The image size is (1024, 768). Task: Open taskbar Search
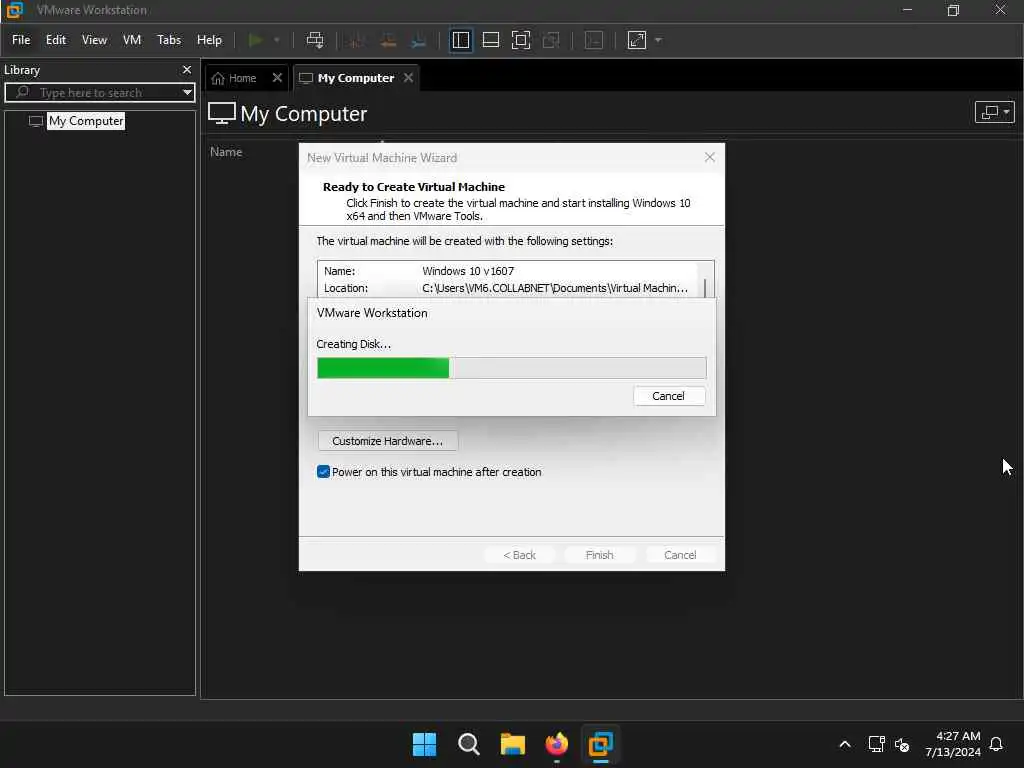[468, 744]
